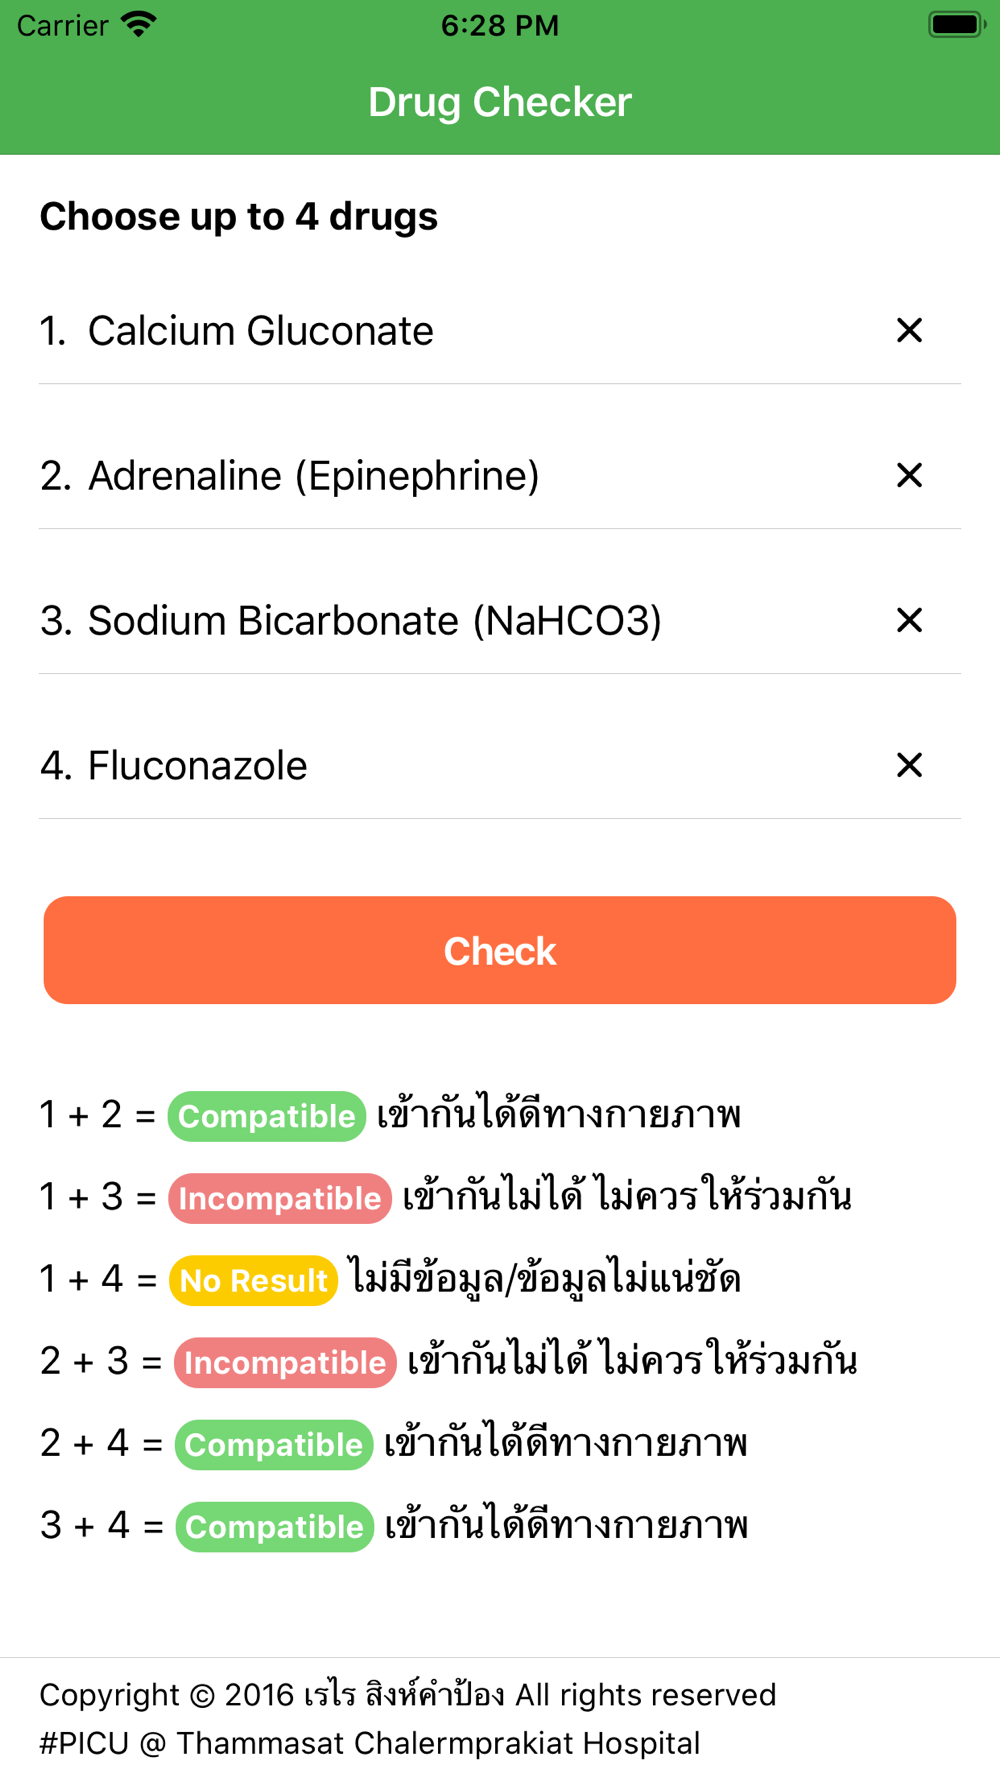Remove Adrenaline (Epinephrine) using the X icon
The height and width of the screenshot is (1778, 1000).
909,475
